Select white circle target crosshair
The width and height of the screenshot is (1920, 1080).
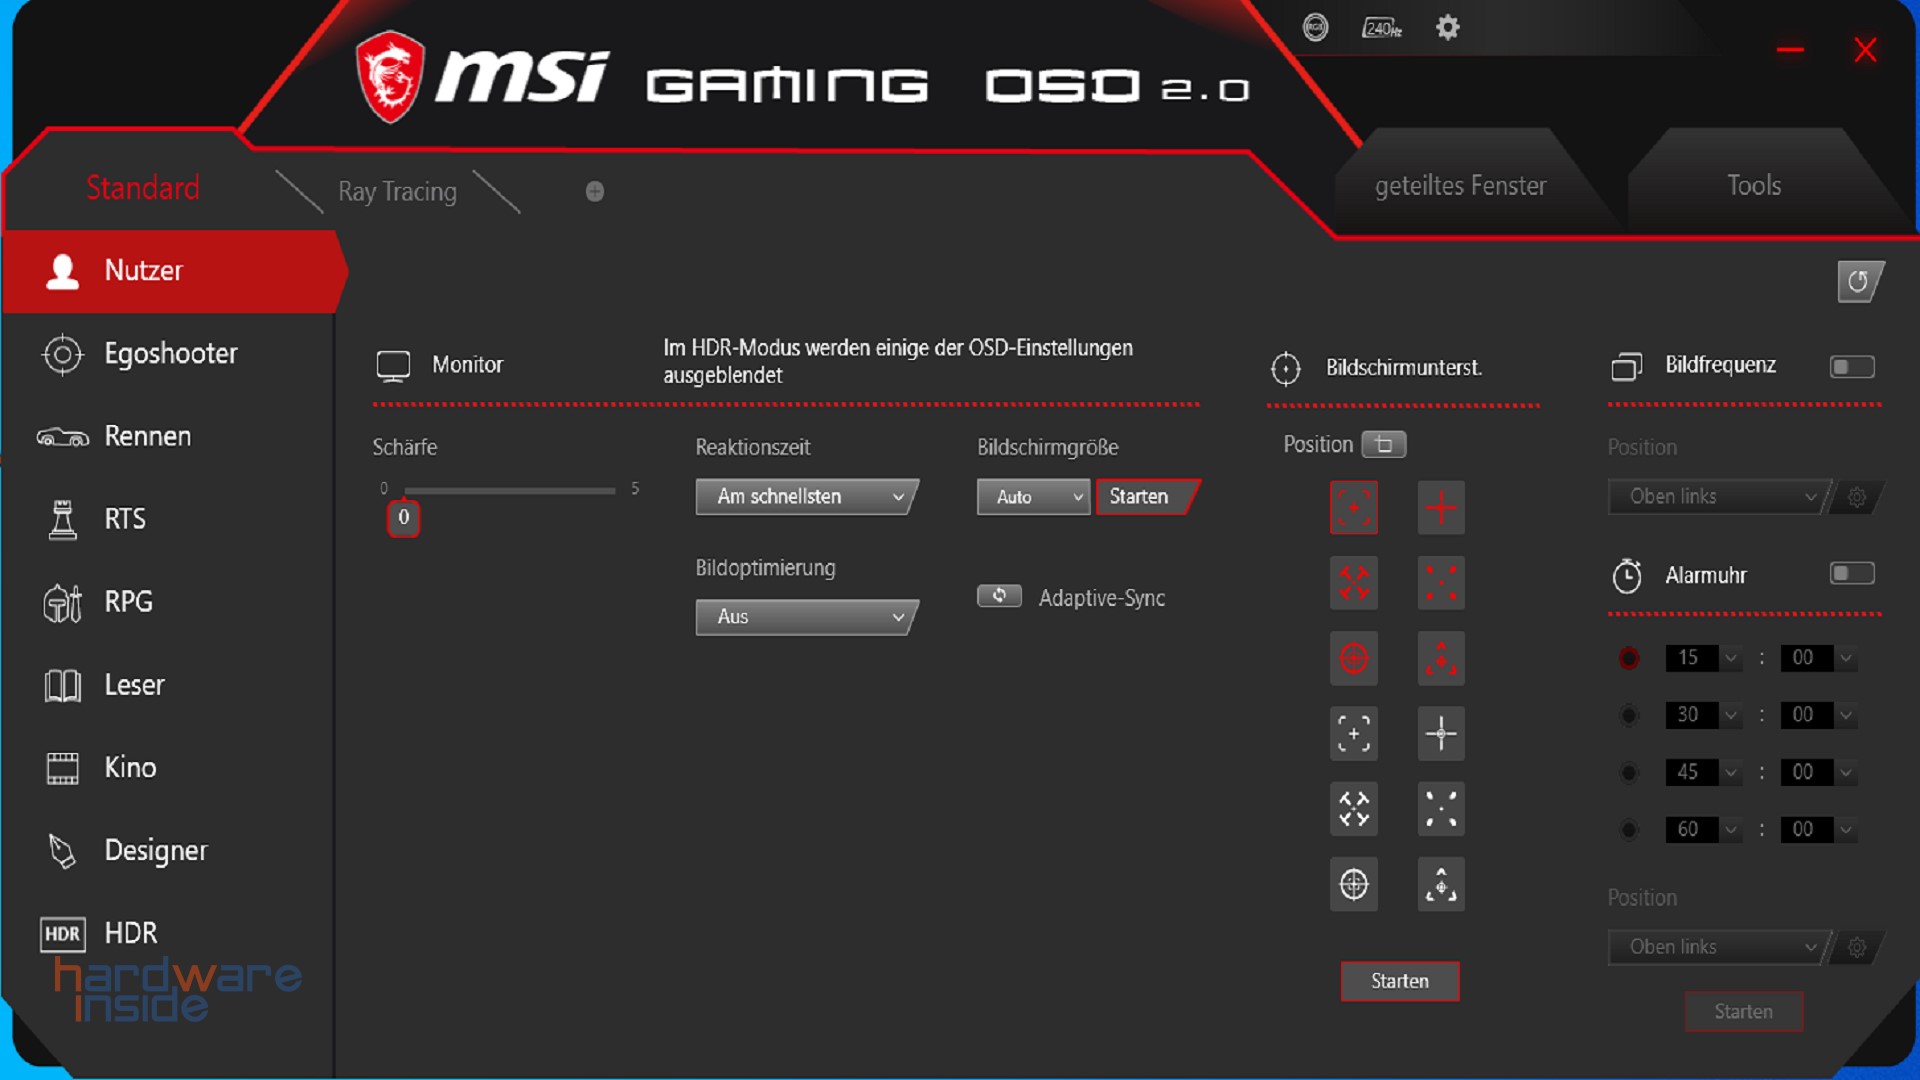[x=1353, y=884]
